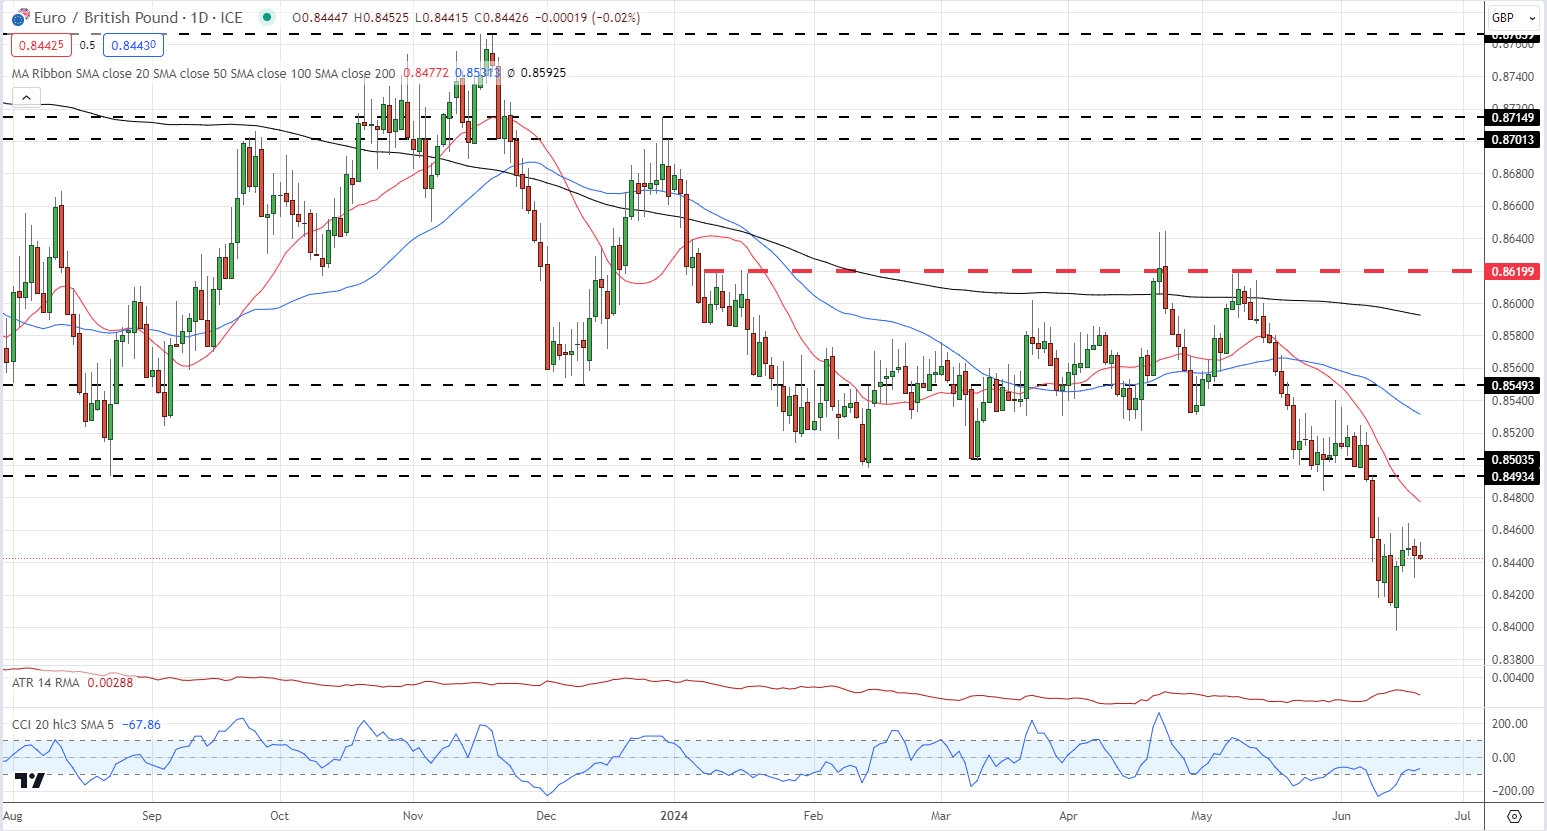The image size is (1547, 831).
Task: Select the ATR 14 RMA indicator legend
Action: pos(47,682)
